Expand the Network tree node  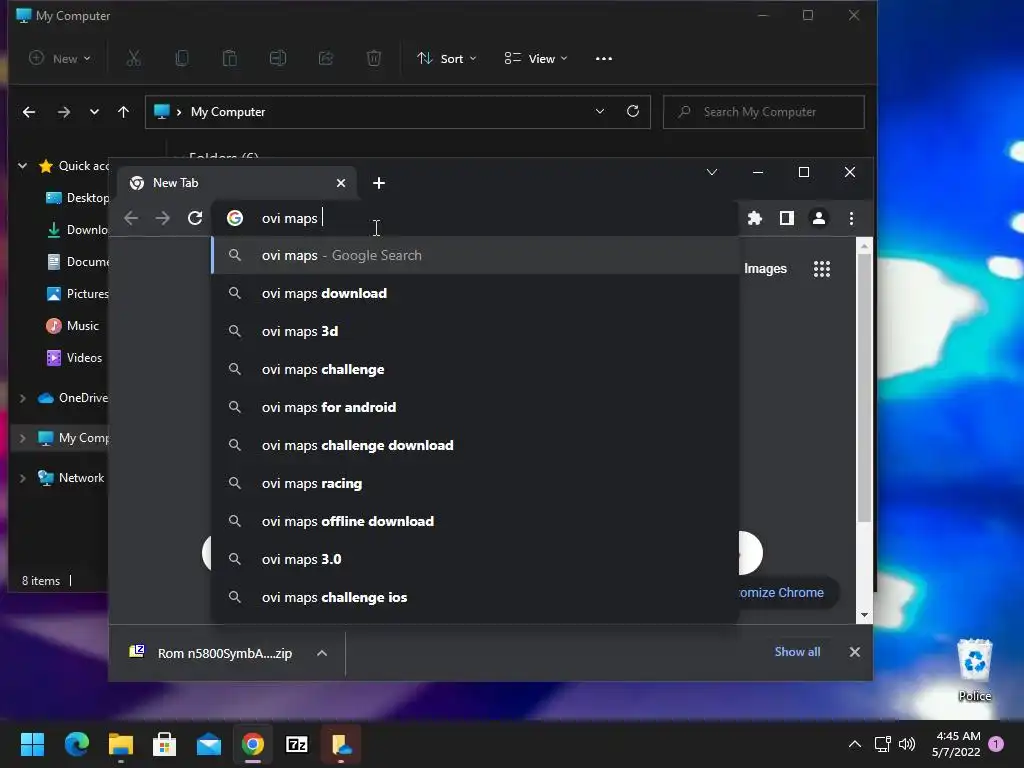click(23, 478)
